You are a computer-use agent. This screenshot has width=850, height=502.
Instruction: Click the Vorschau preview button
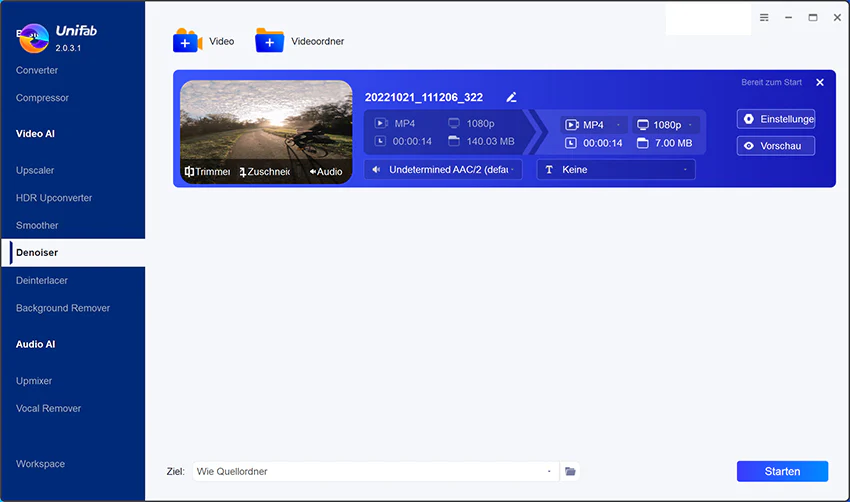(x=776, y=146)
